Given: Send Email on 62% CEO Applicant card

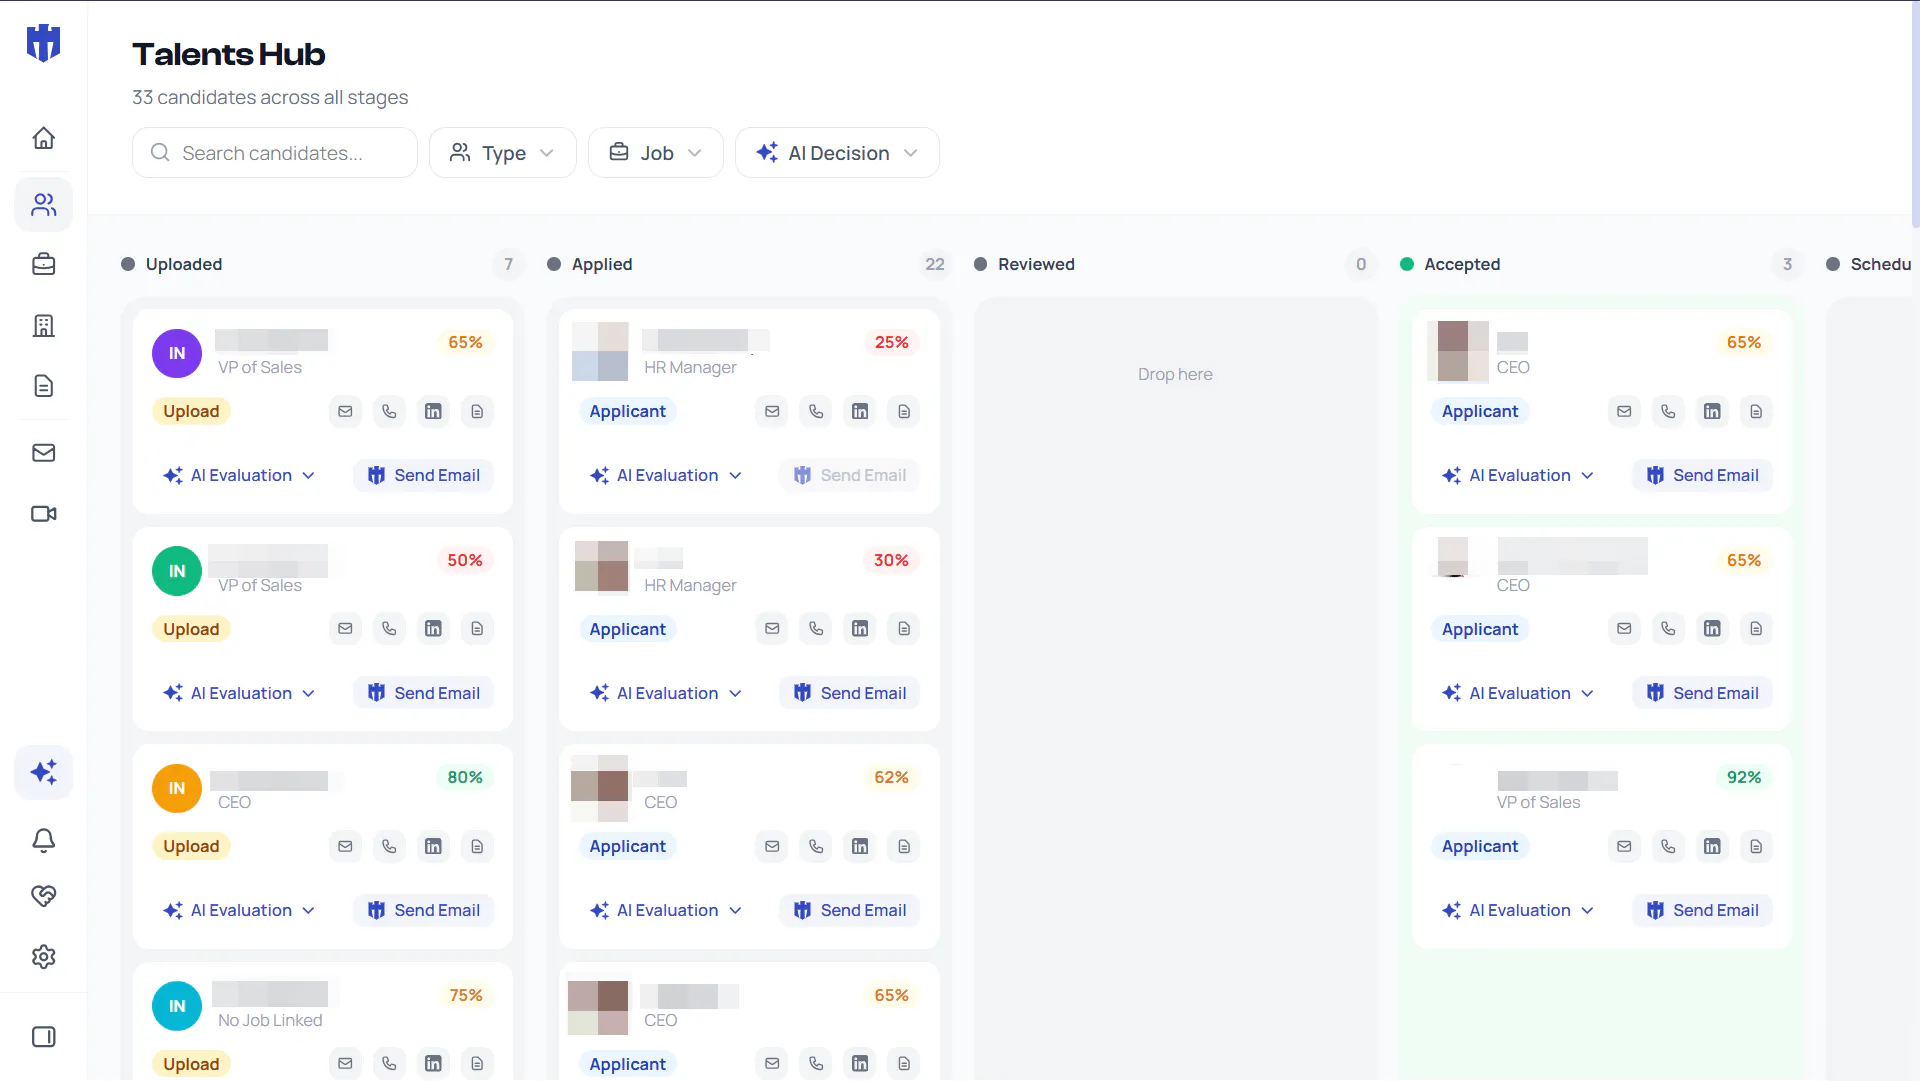Looking at the screenshot, I should coord(850,910).
